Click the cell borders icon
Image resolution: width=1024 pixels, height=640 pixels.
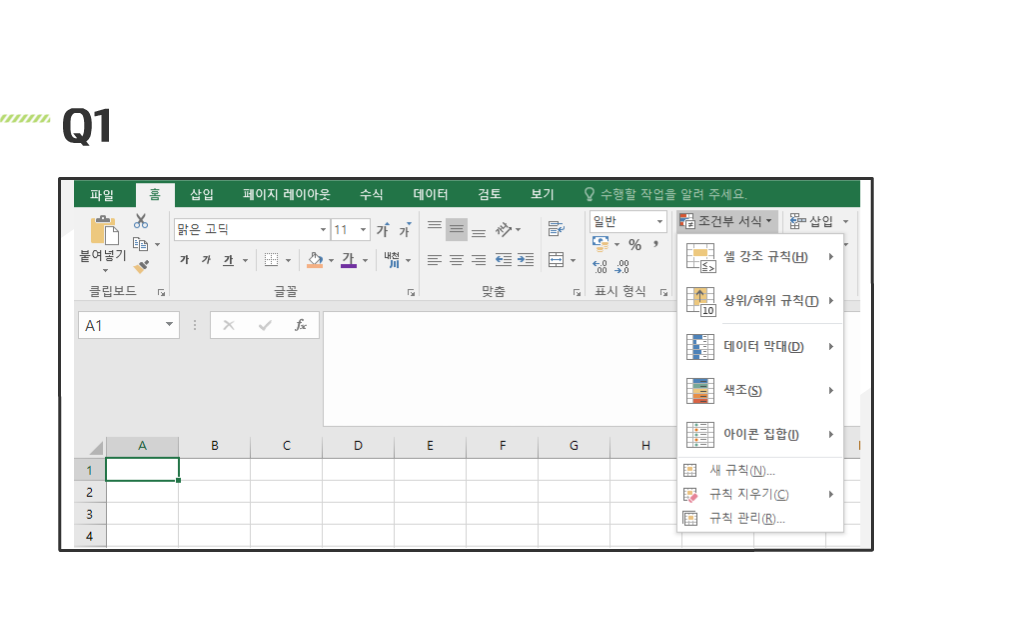[x=271, y=260]
